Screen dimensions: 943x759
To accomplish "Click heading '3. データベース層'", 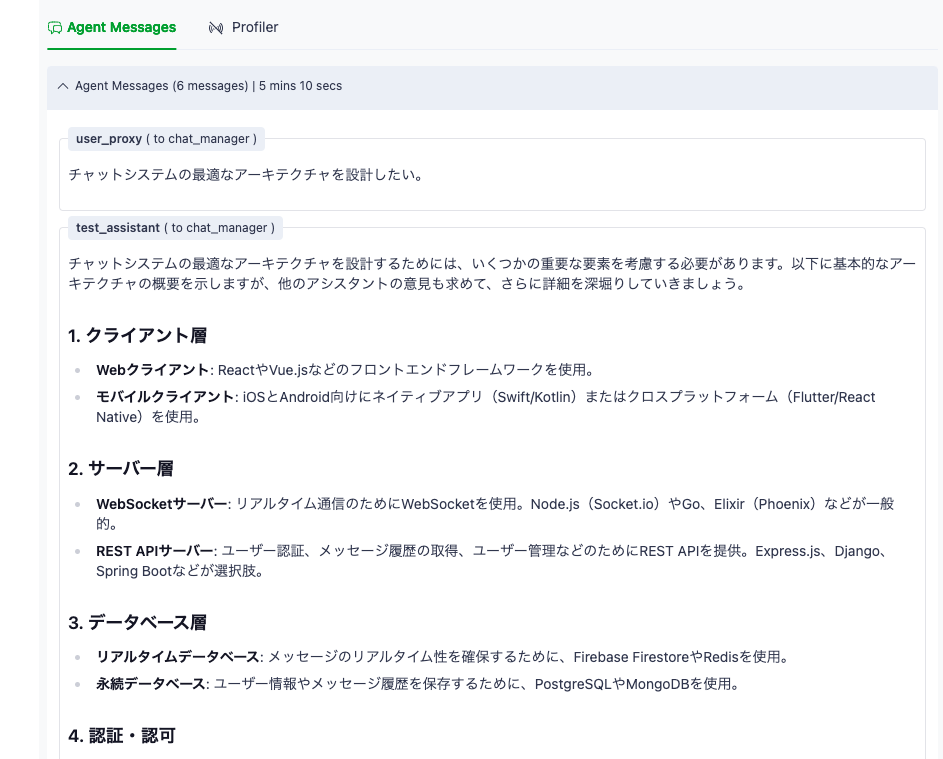I will coord(138,622).
